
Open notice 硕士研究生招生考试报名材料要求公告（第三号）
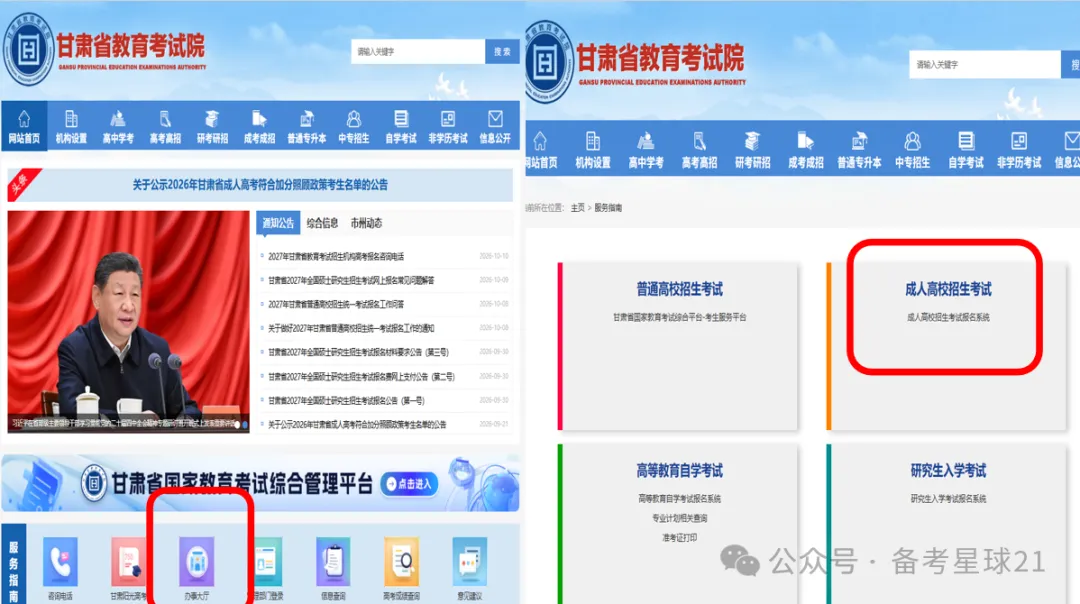pyautogui.click(x=358, y=352)
